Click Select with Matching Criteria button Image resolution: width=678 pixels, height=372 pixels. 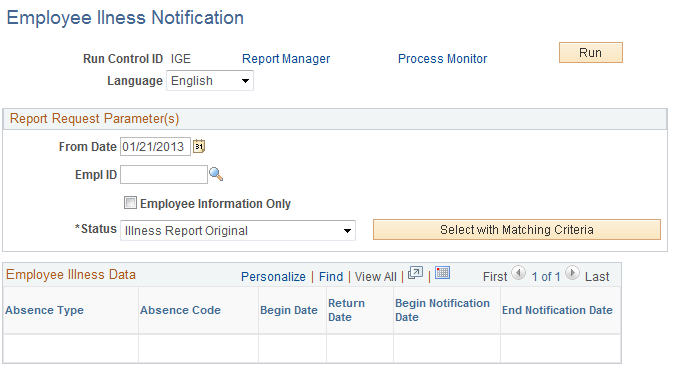pyautogui.click(x=517, y=229)
